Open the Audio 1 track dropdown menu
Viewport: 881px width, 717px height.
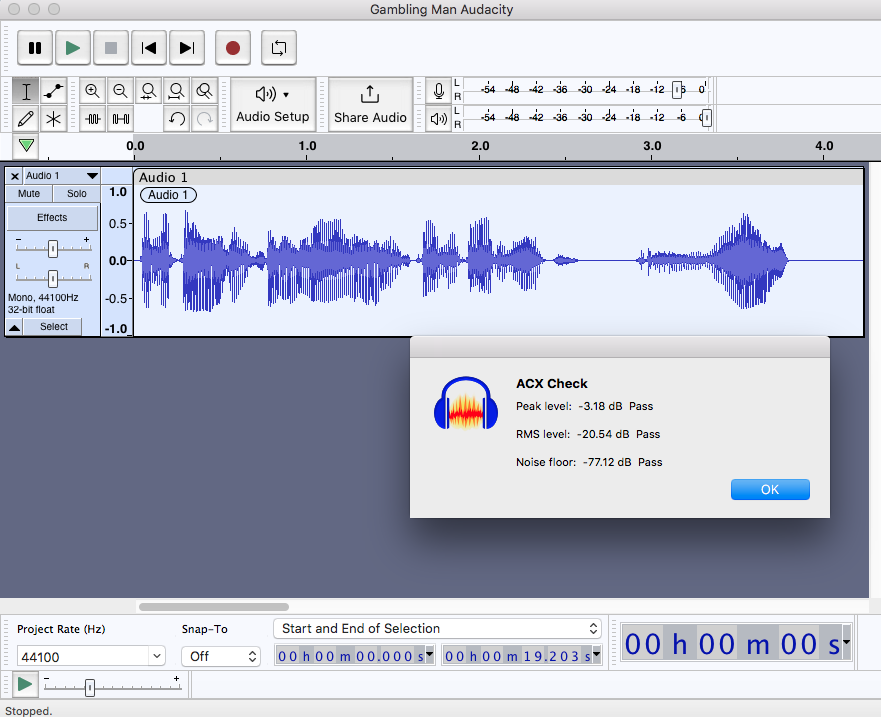click(62, 176)
